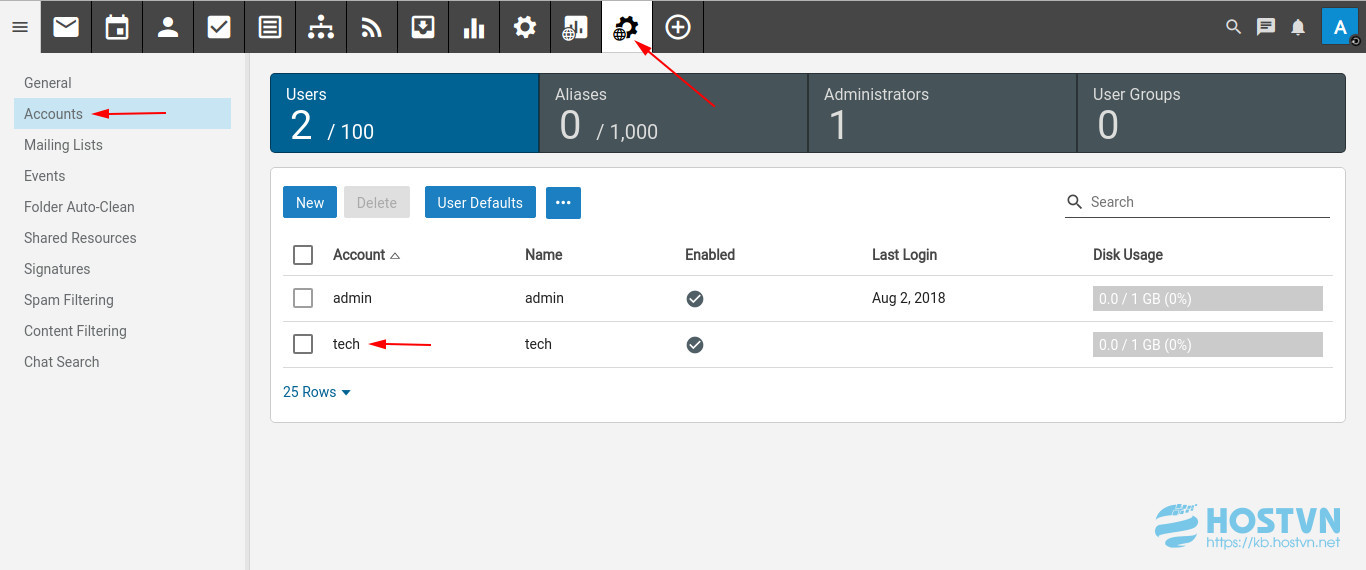
Task: Click the Delete button
Action: click(377, 202)
